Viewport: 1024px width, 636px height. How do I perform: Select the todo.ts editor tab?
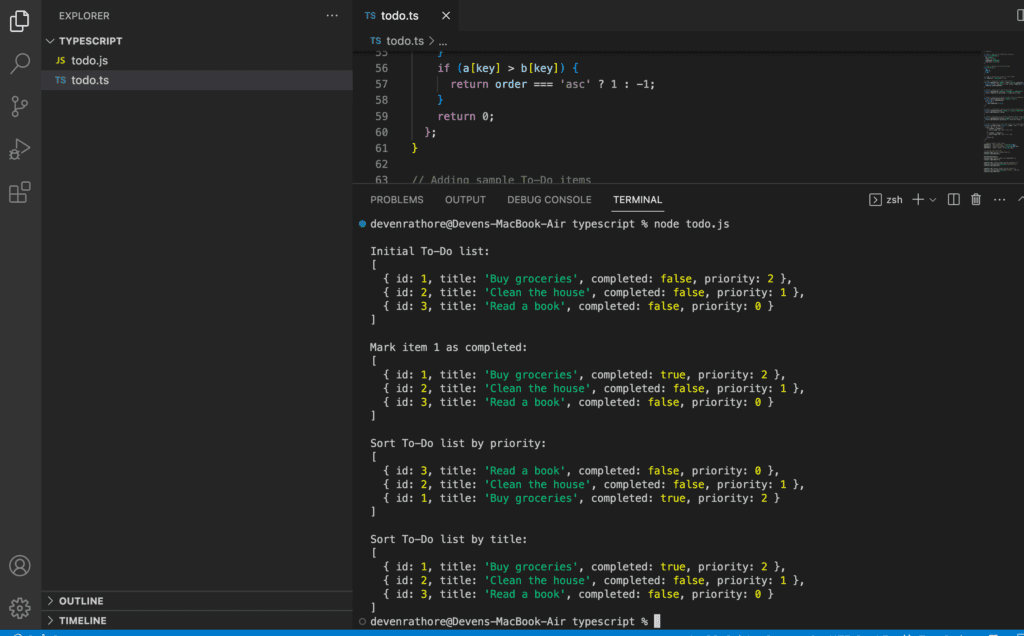click(x=406, y=16)
